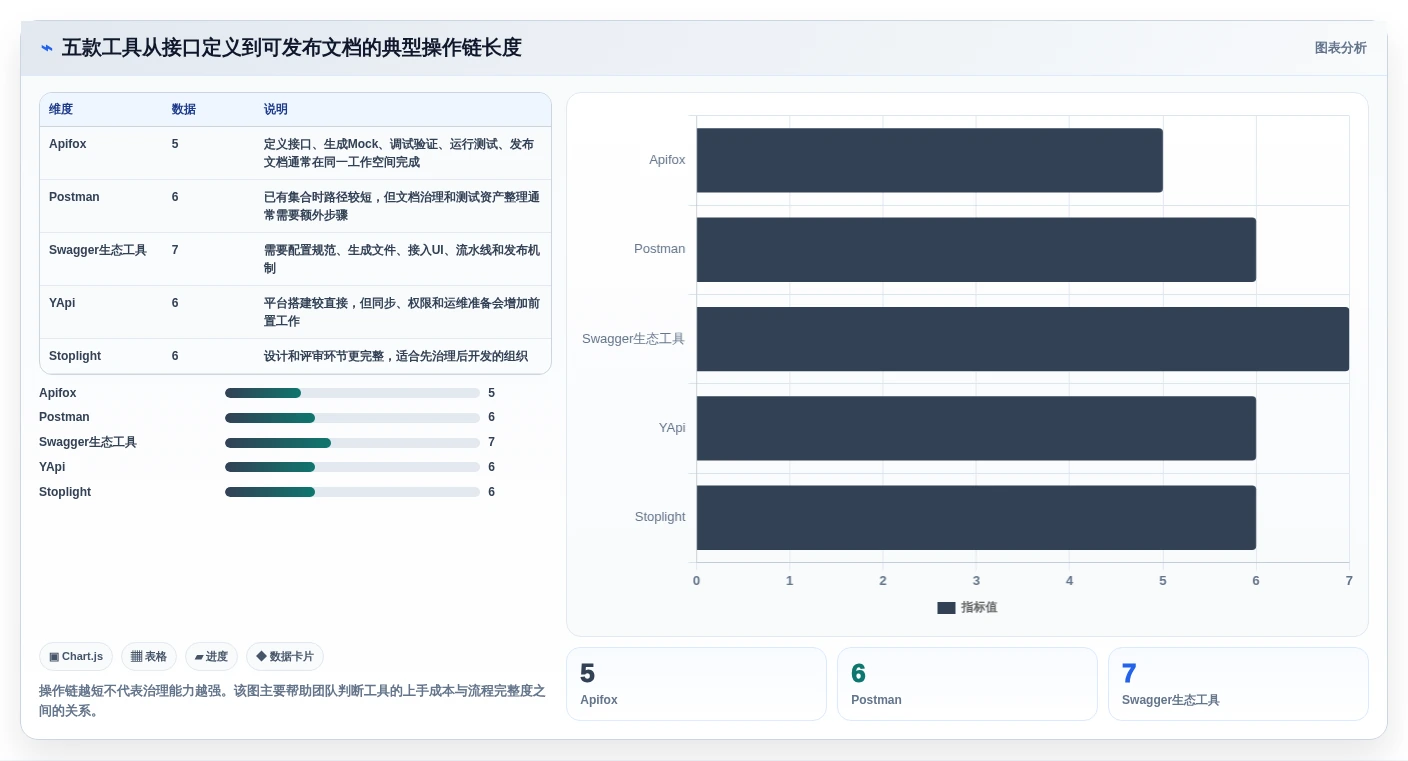Click the Apifox label in progress list

tap(58, 393)
